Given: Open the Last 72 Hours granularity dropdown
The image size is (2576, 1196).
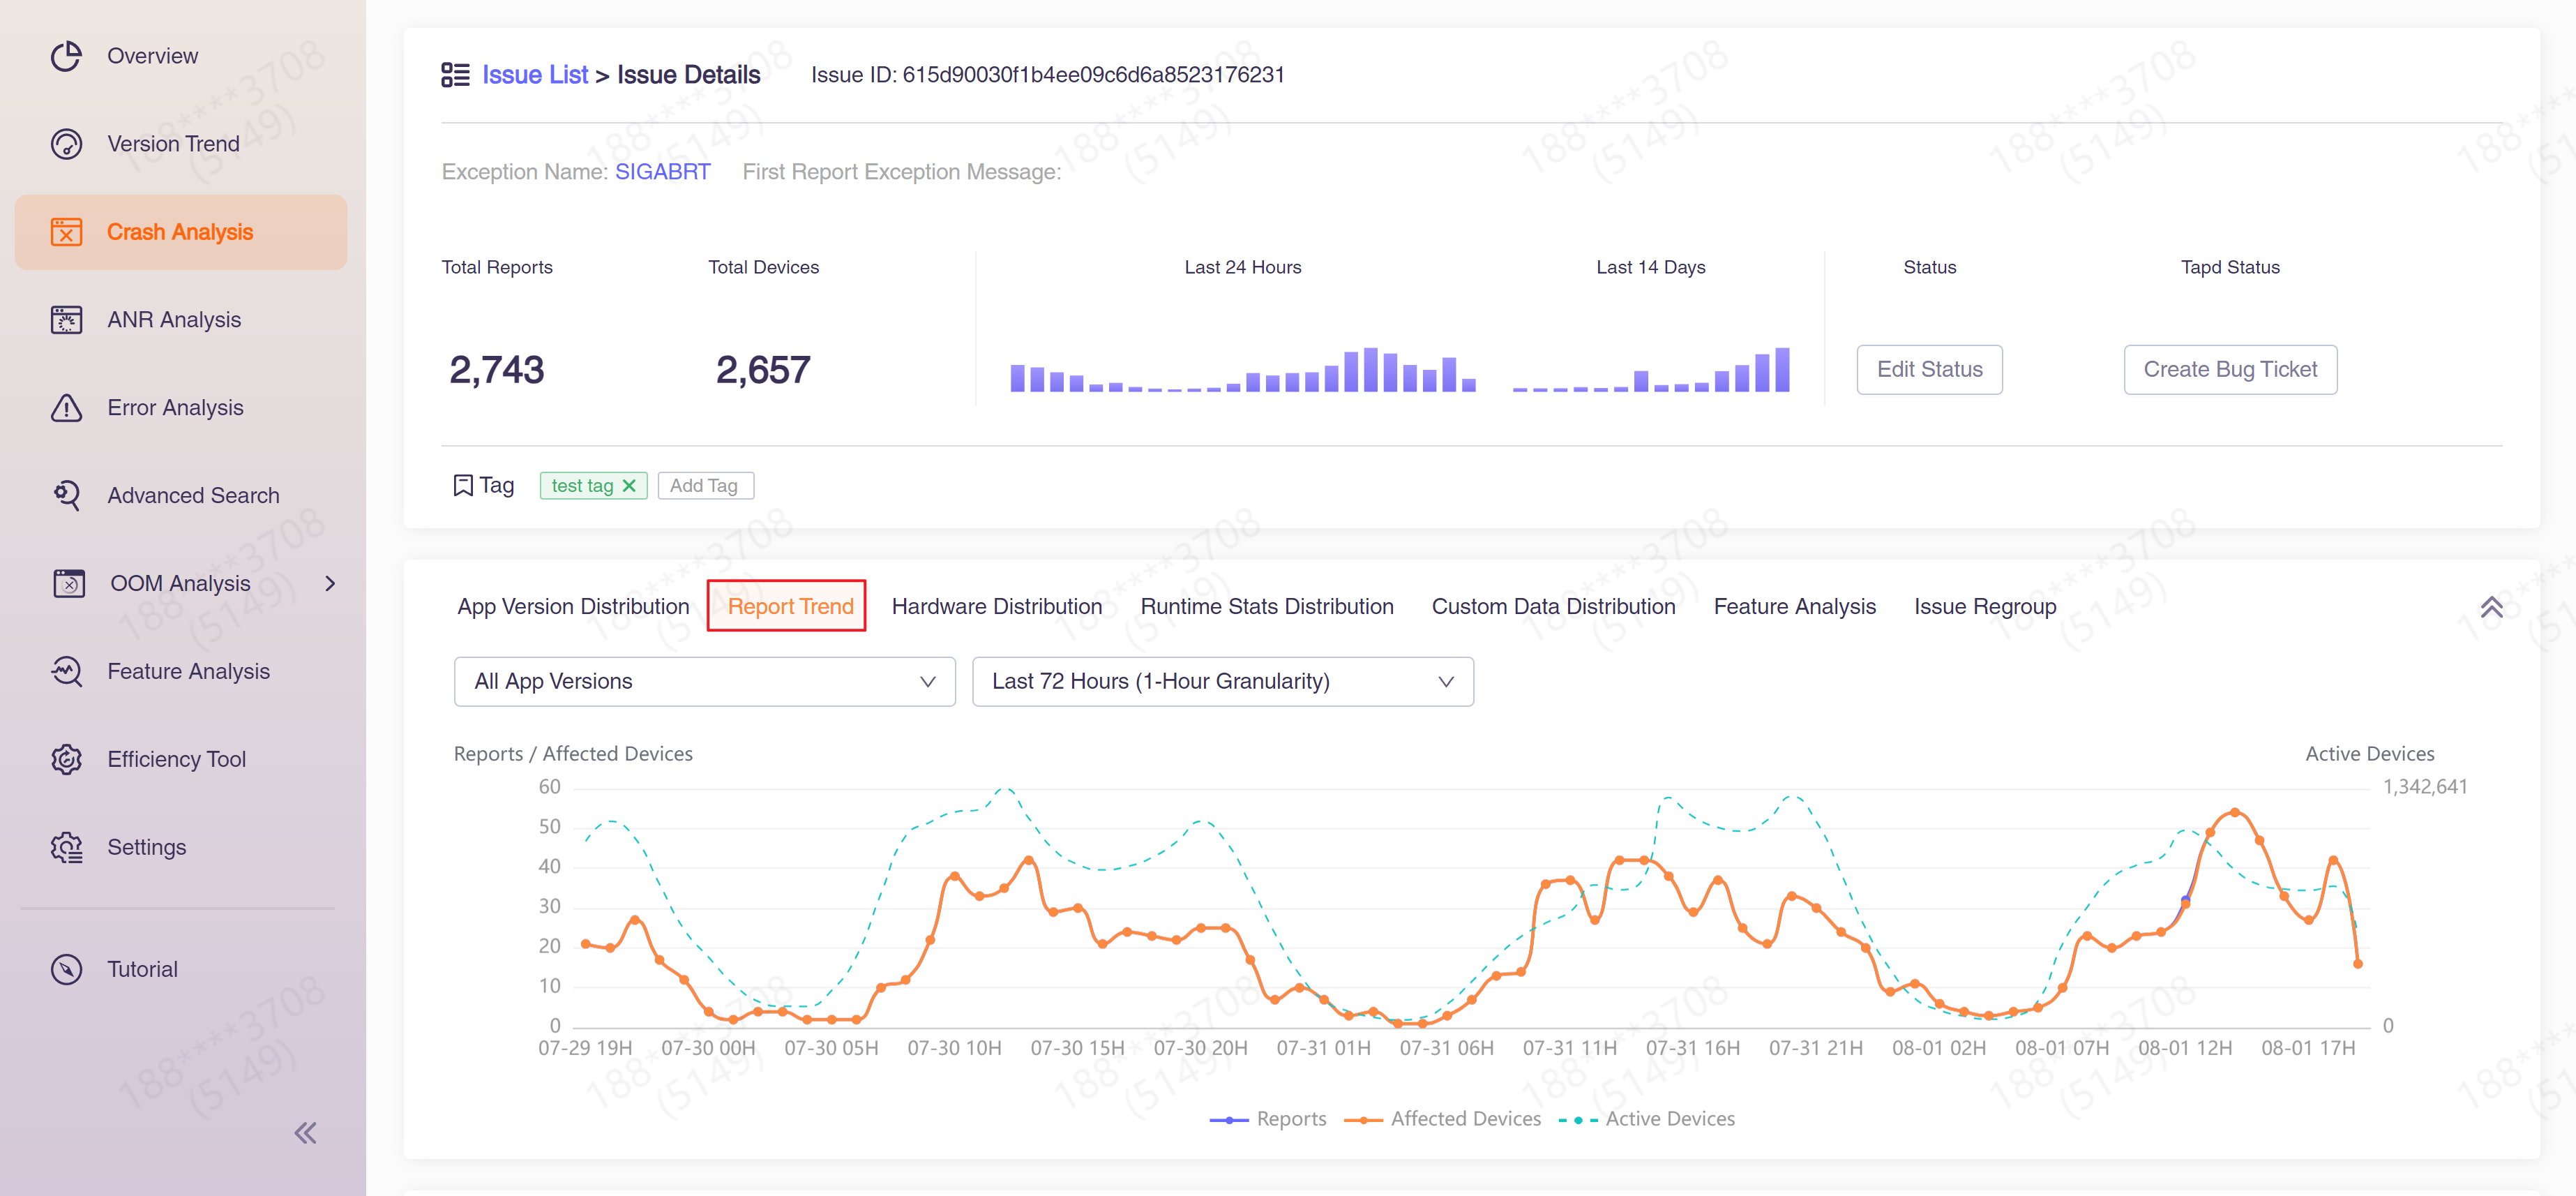Looking at the screenshot, I should tap(1222, 682).
